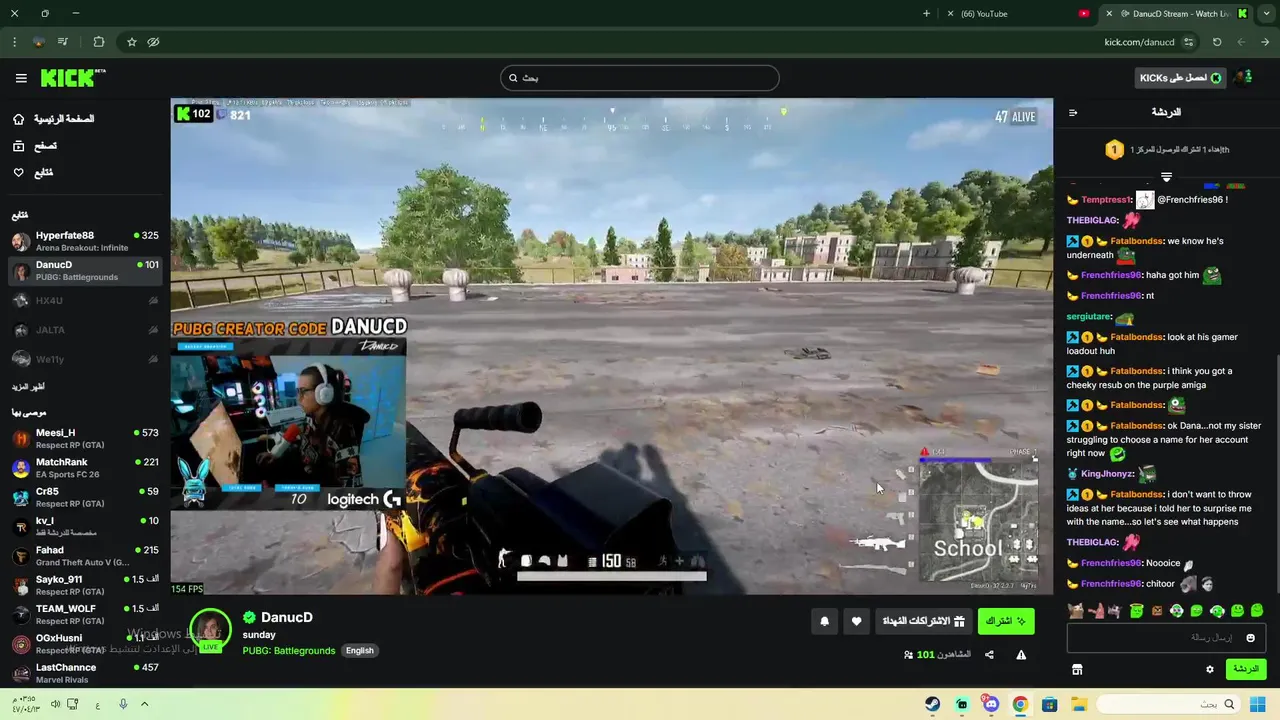Open Browse link in sidebar
The height and width of the screenshot is (720, 1280).
45,146
